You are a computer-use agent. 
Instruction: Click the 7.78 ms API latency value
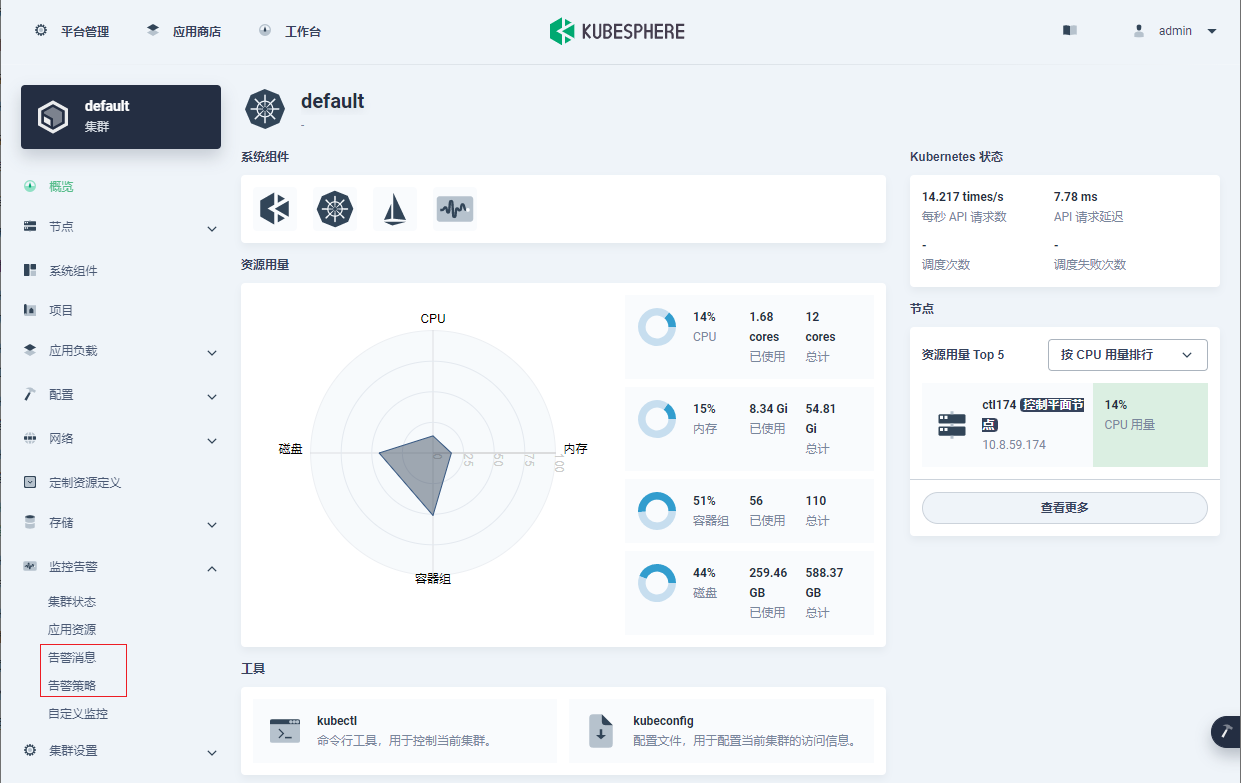1075,197
